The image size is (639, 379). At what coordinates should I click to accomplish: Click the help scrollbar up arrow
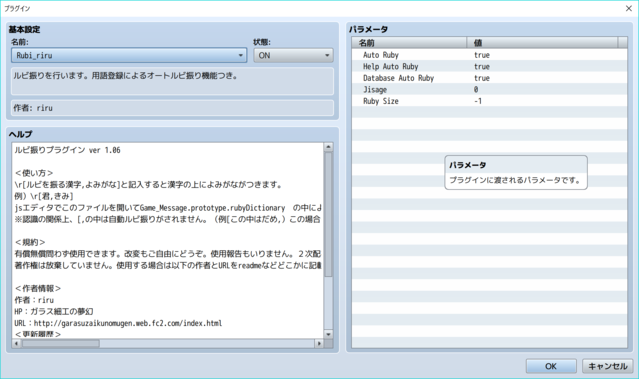tap(328, 147)
